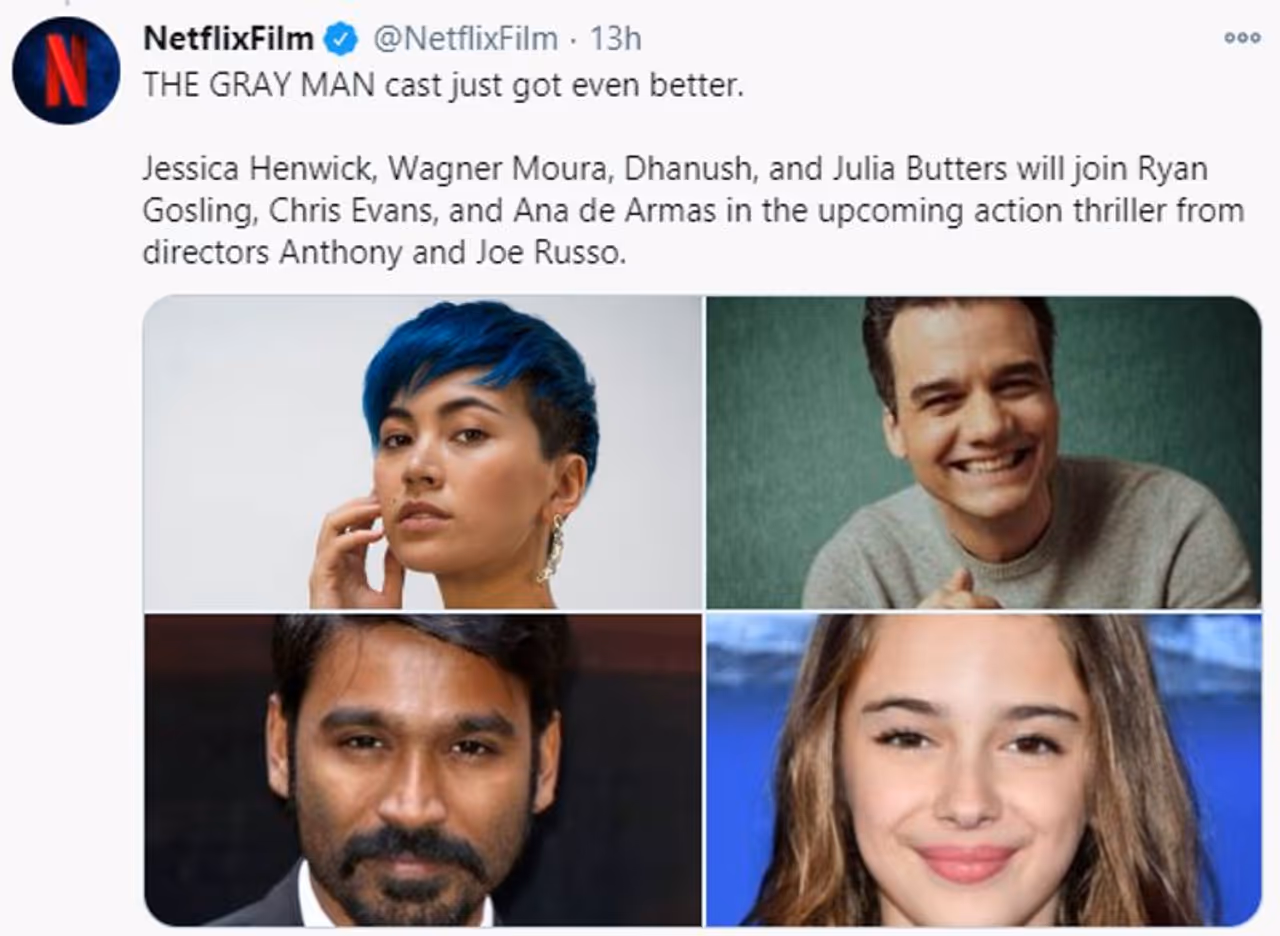
Task: Click the NetflixFilm display name
Action: tap(229, 39)
